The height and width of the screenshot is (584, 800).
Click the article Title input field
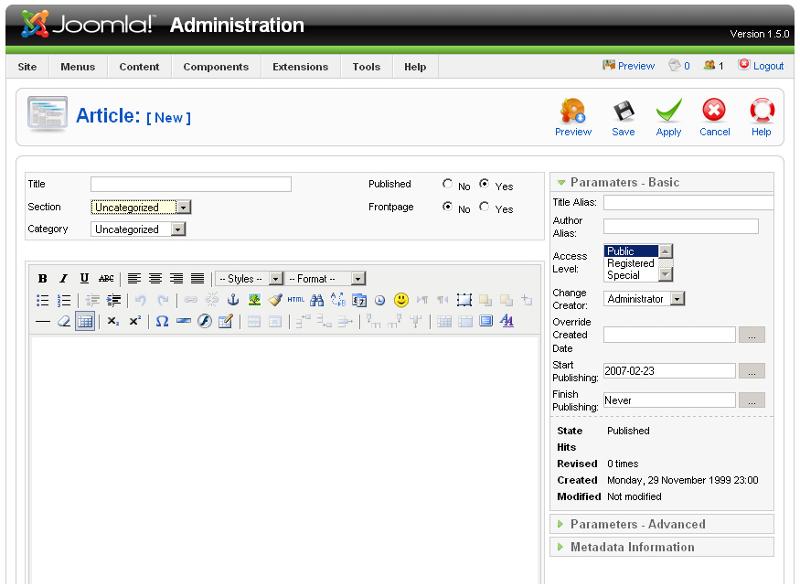191,184
